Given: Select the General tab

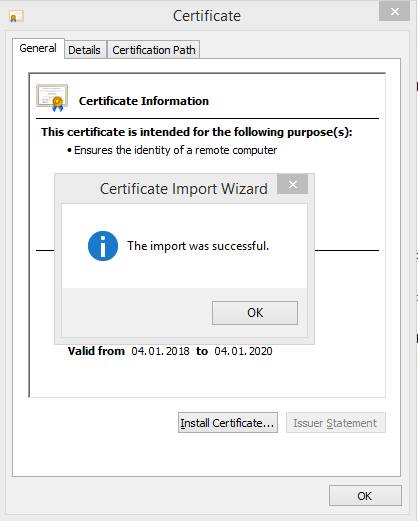Looking at the screenshot, I should pyautogui.click(x=38, y=48).
